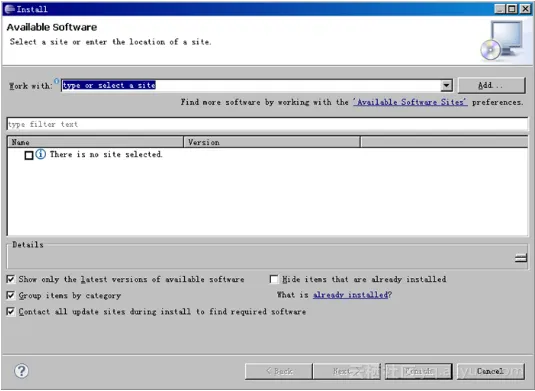Toggle Group items by category checkbox

11,295
